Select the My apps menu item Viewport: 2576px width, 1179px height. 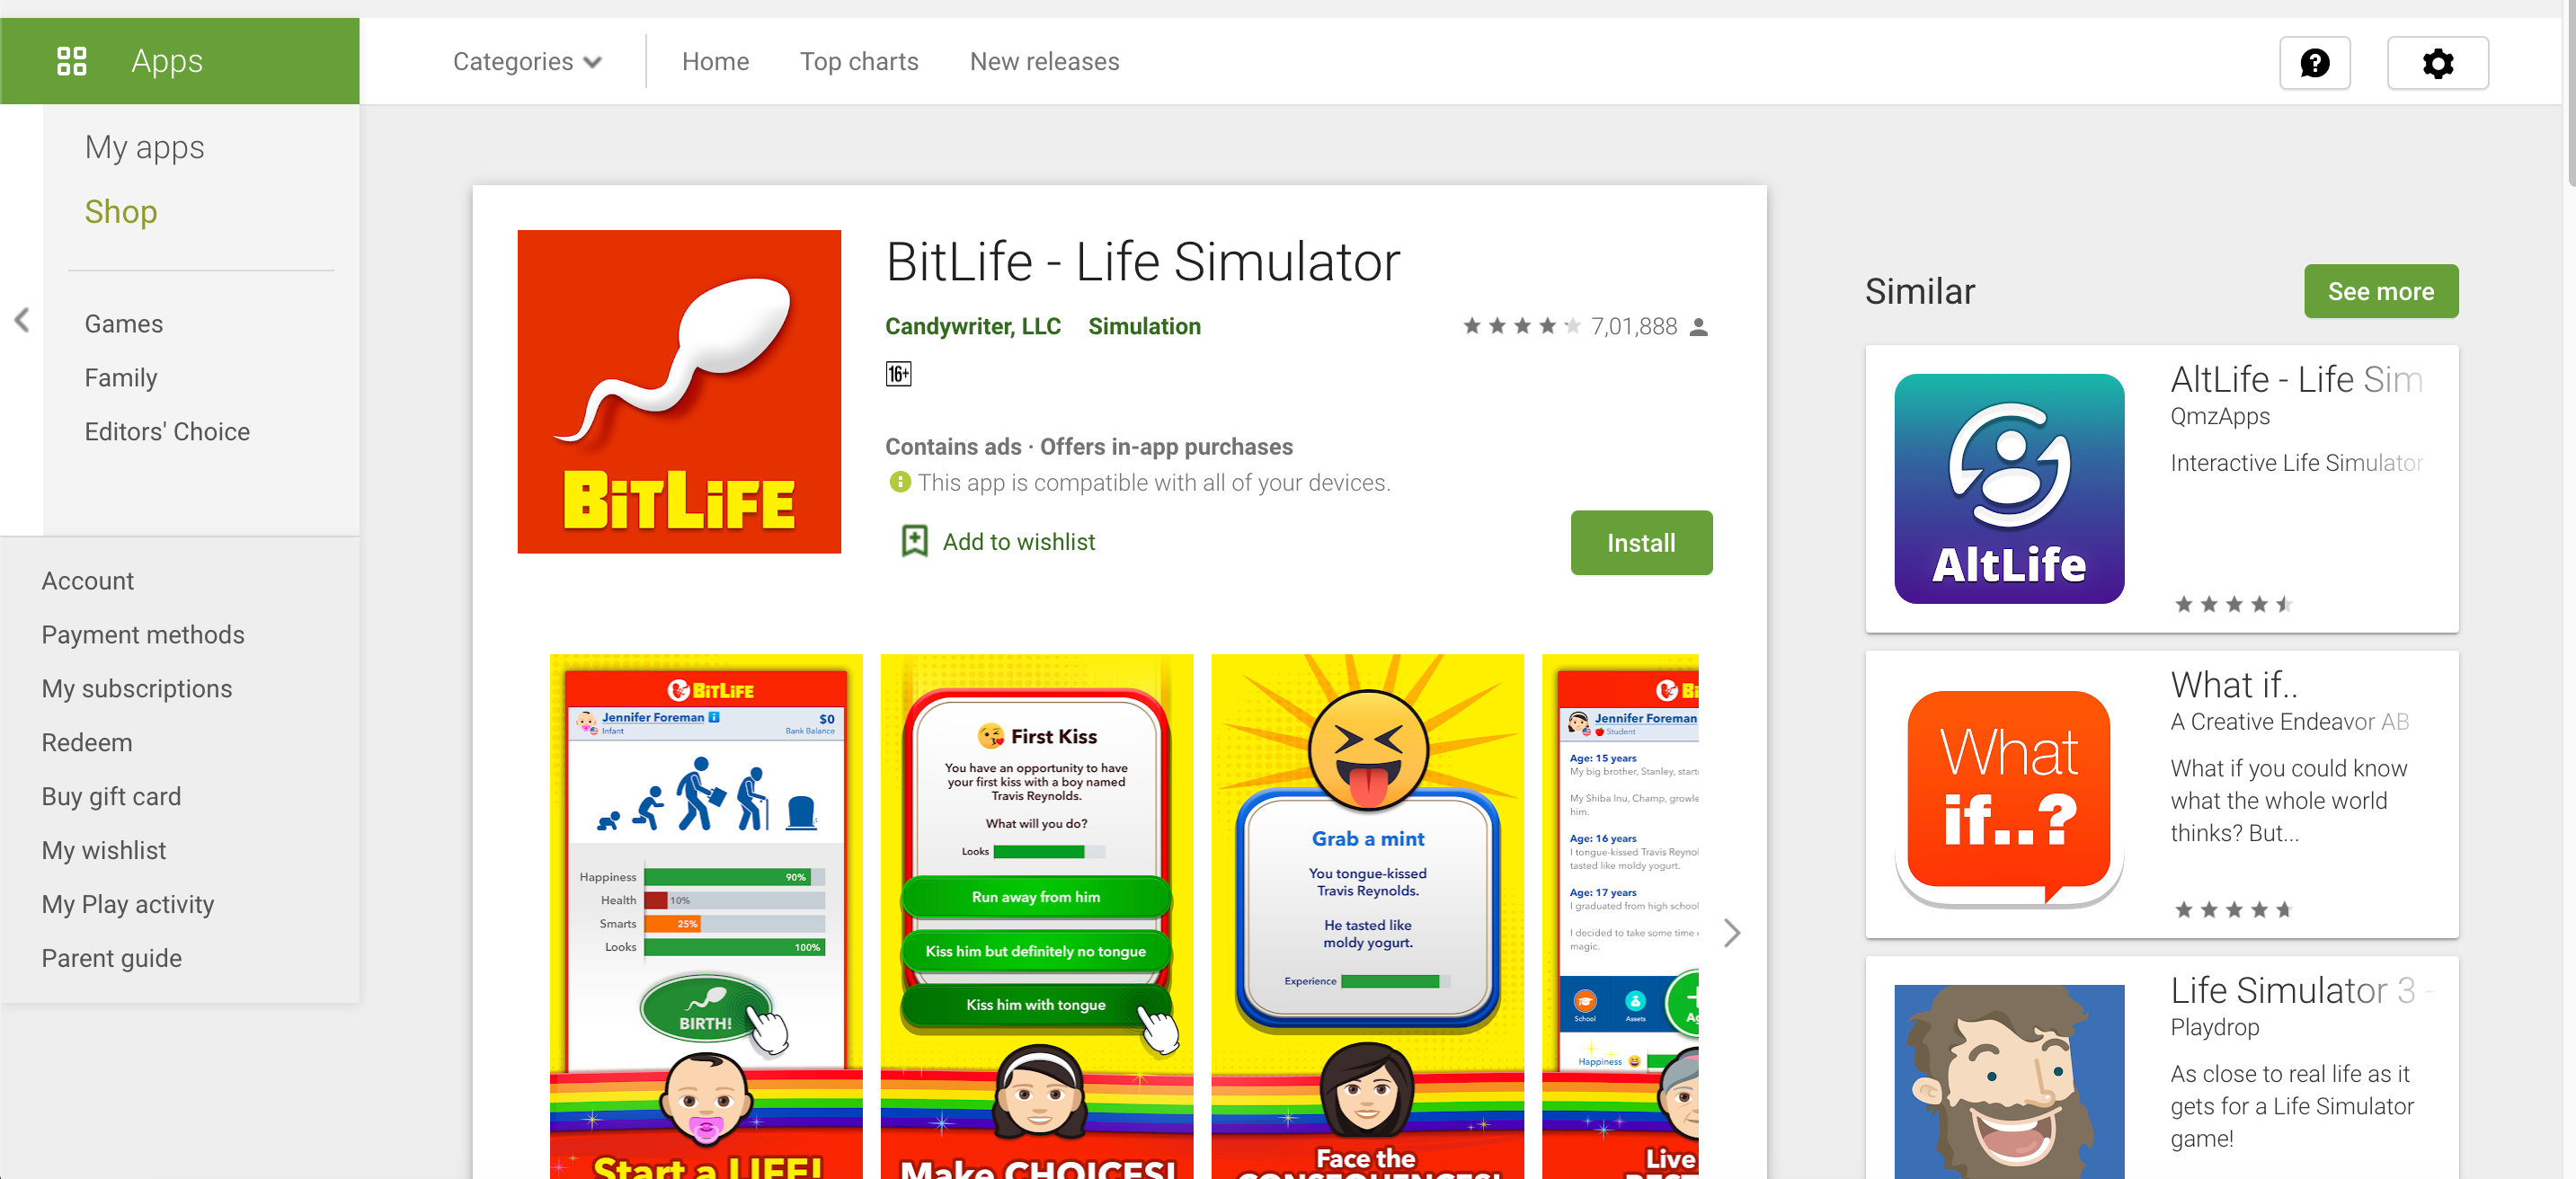pyautogui.click(x=145, y=146)
